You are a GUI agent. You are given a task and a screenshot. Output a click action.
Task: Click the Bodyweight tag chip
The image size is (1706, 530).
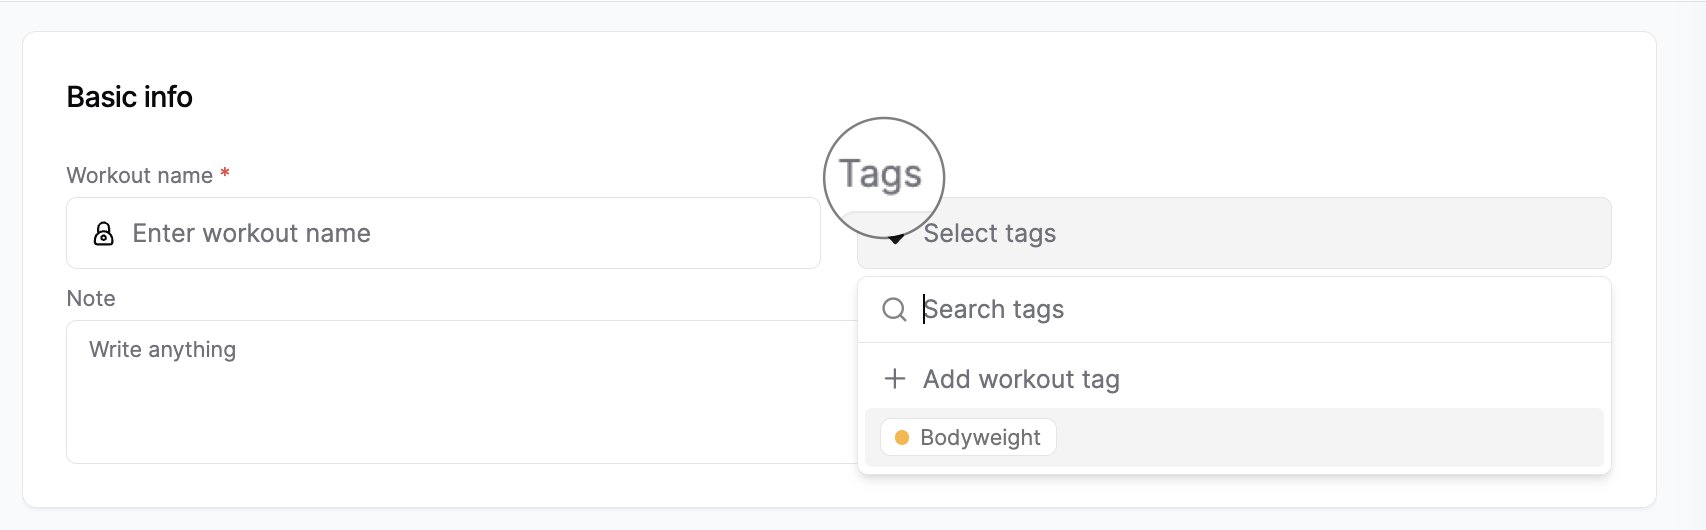pyautogui.click(x=968, y=437)
